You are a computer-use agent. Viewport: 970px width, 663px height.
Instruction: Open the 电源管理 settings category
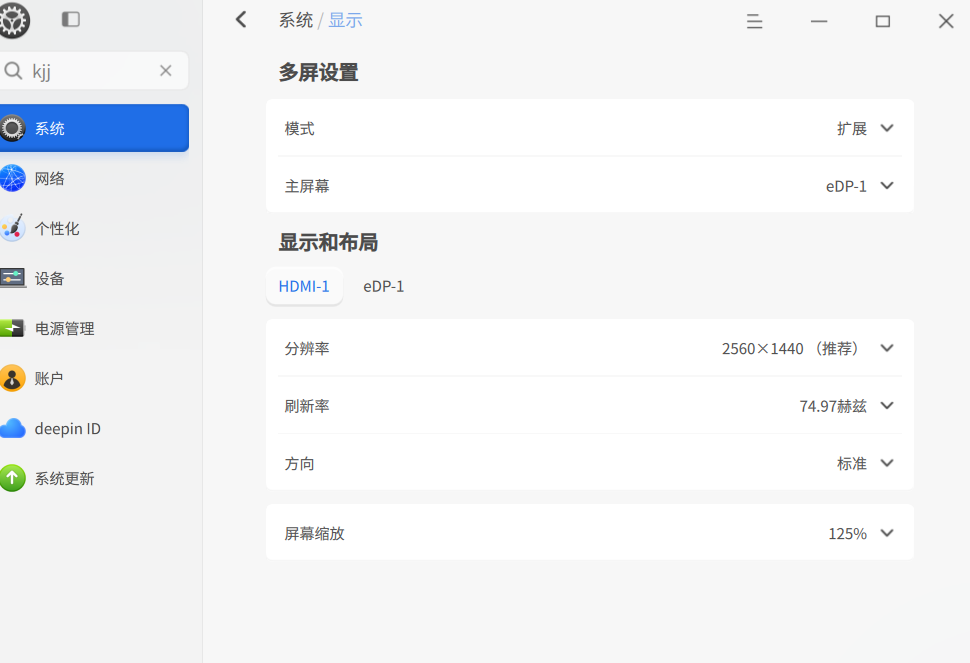[94, 328]
